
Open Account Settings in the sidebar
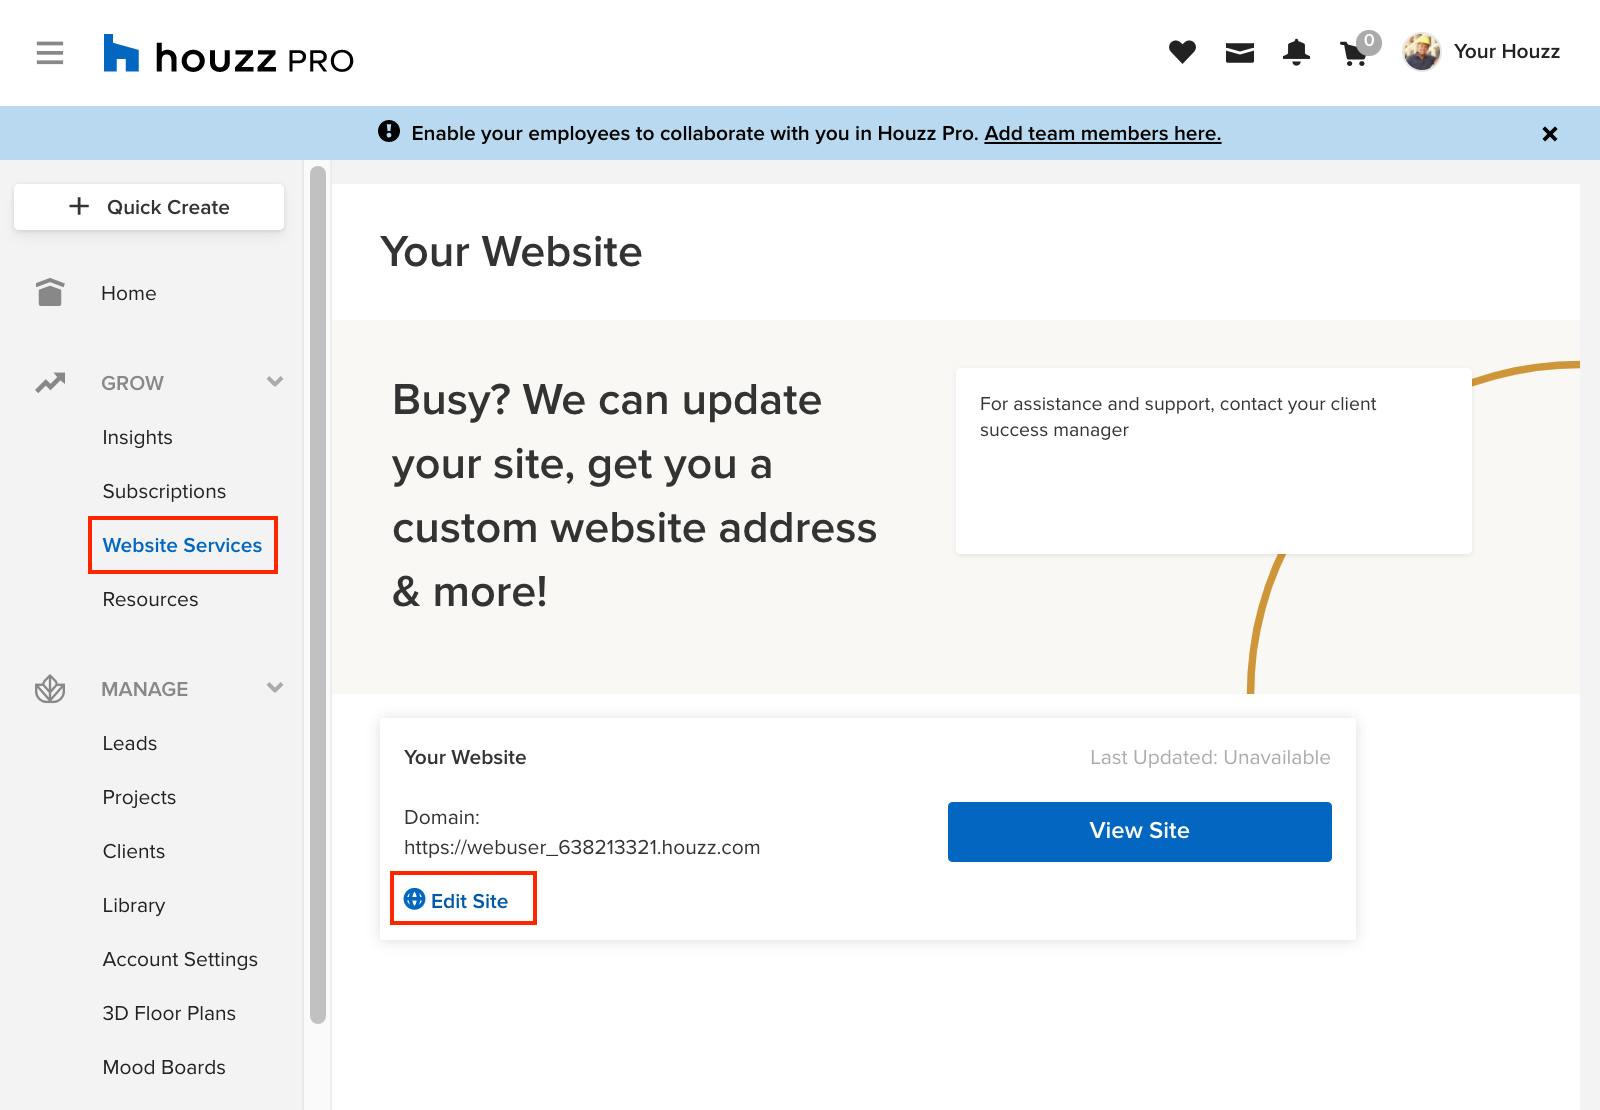pos(180,959)
